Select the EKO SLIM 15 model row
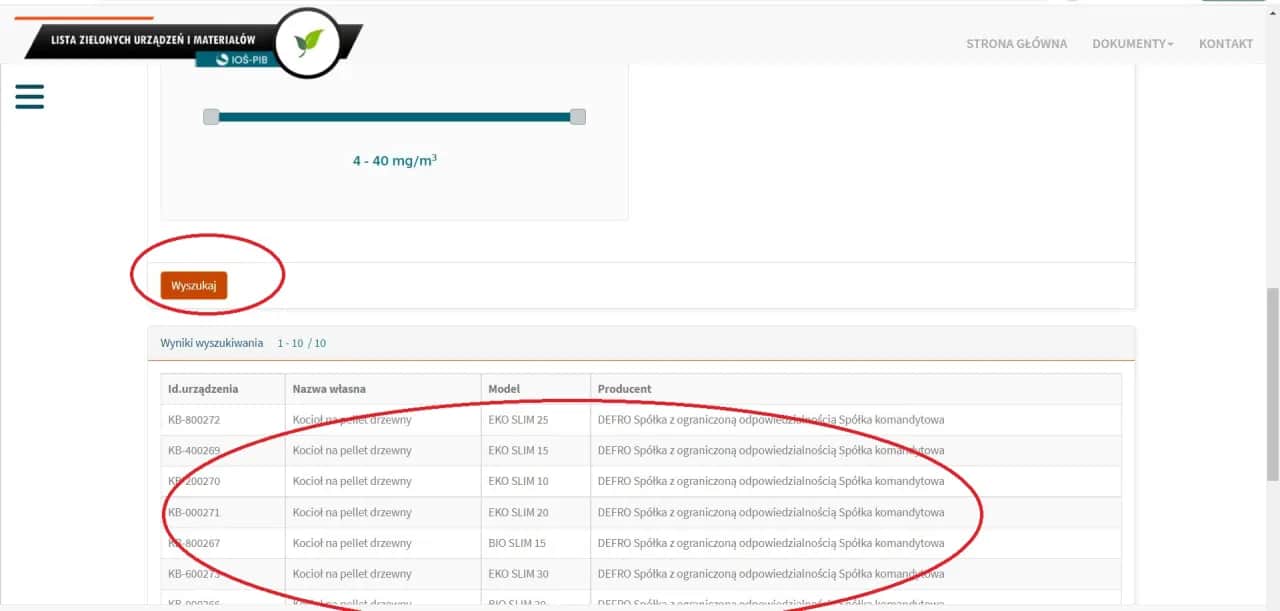This screenshot has height=611, width=1280. [518, 451]
